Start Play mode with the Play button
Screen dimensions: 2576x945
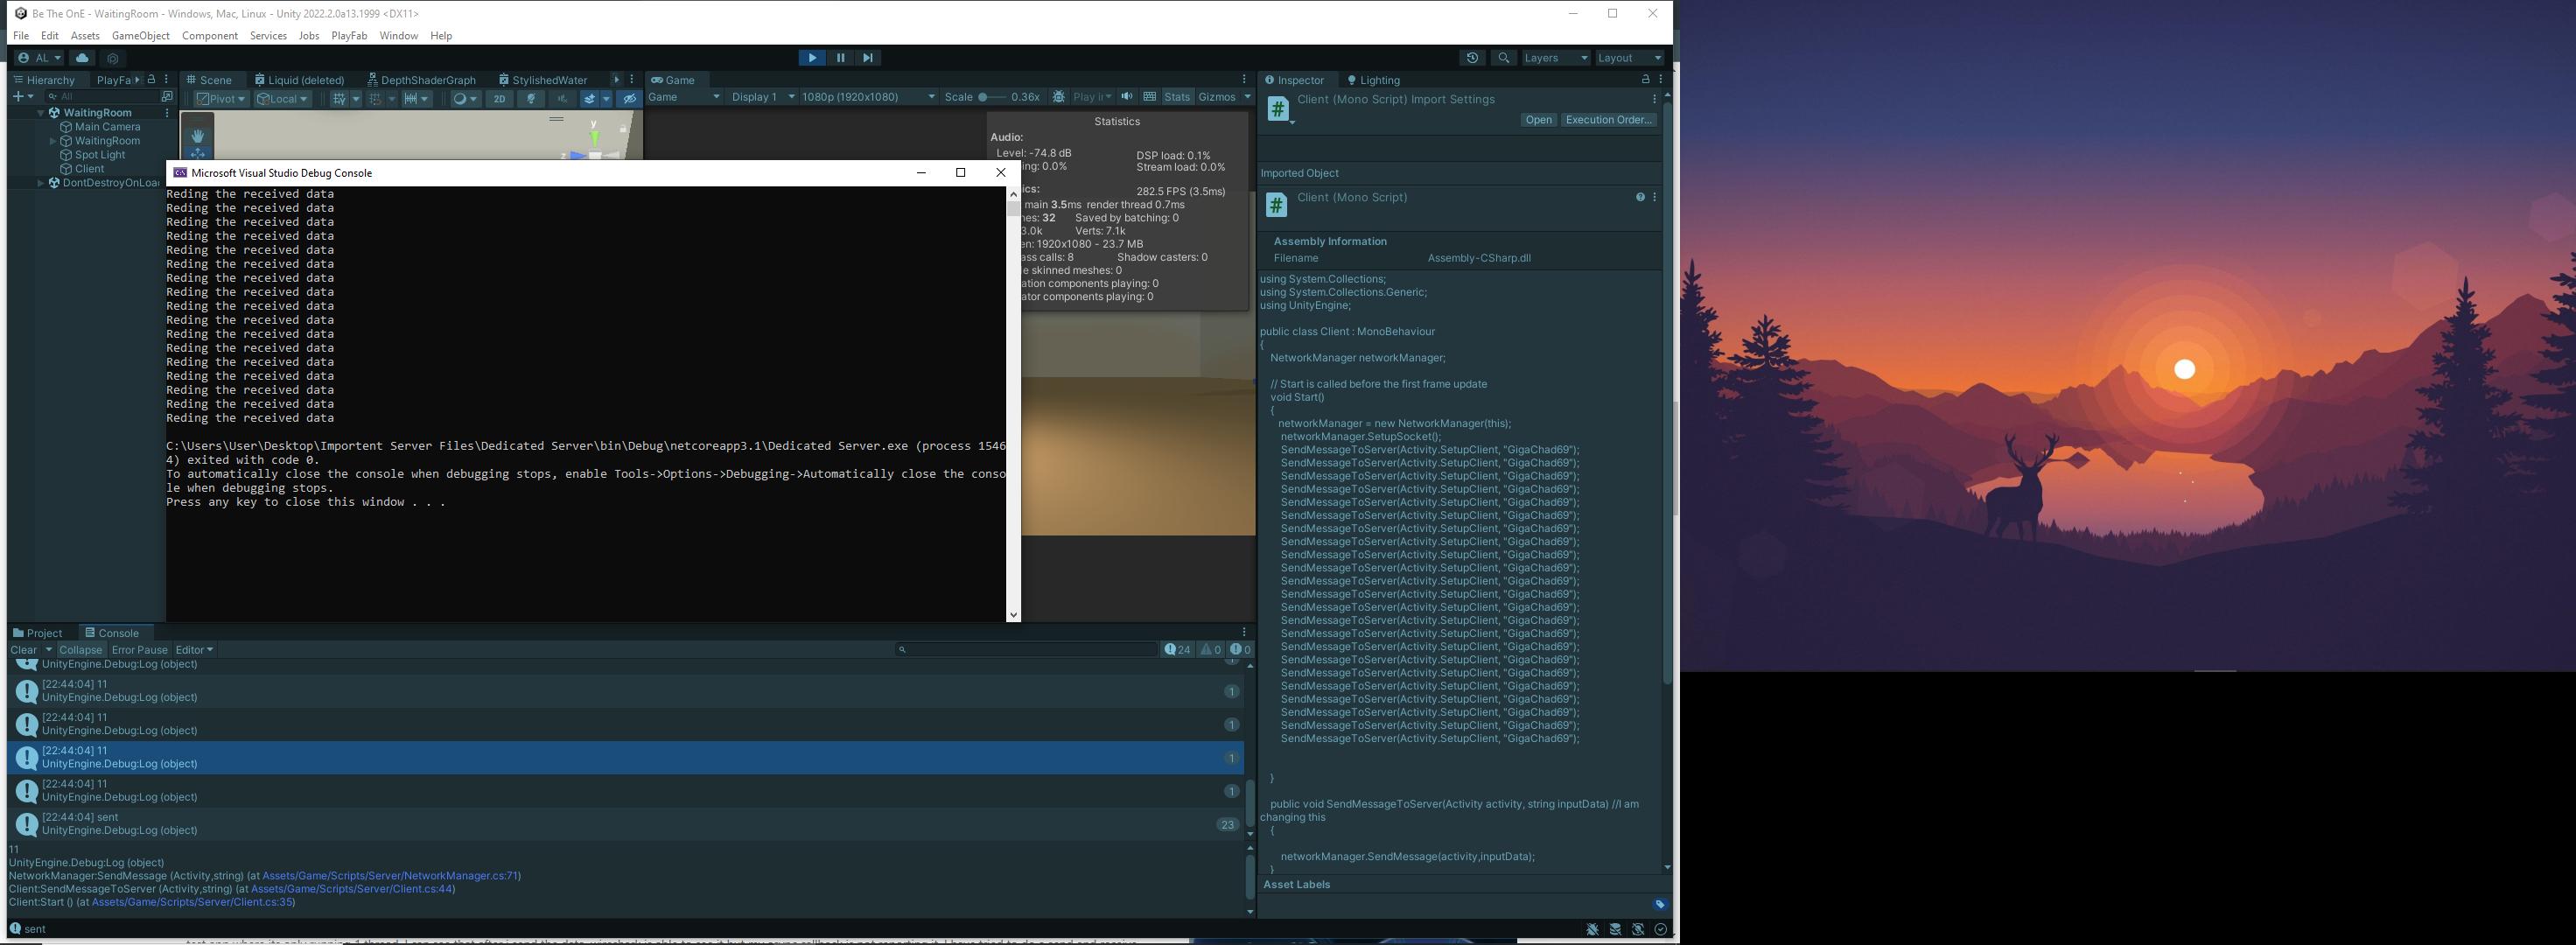[812, 58]
